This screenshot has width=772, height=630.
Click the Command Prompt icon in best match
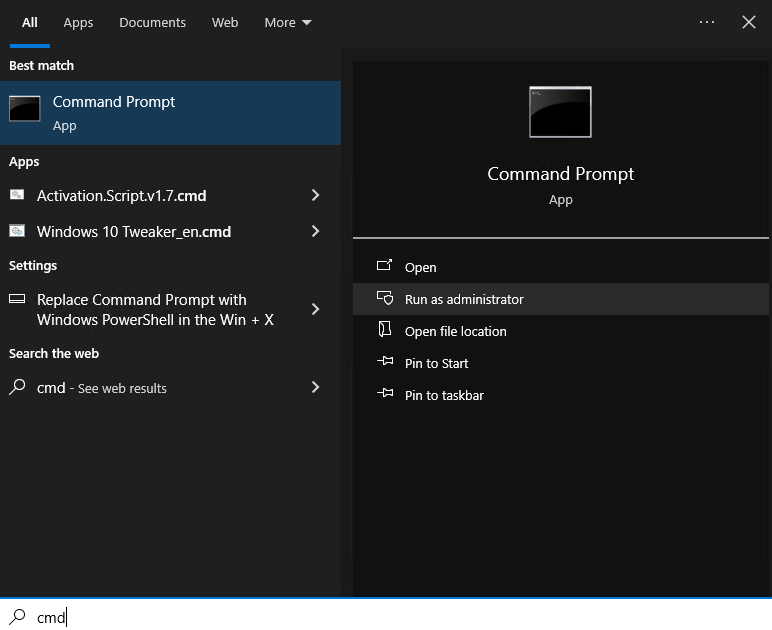tap(25, 108)
